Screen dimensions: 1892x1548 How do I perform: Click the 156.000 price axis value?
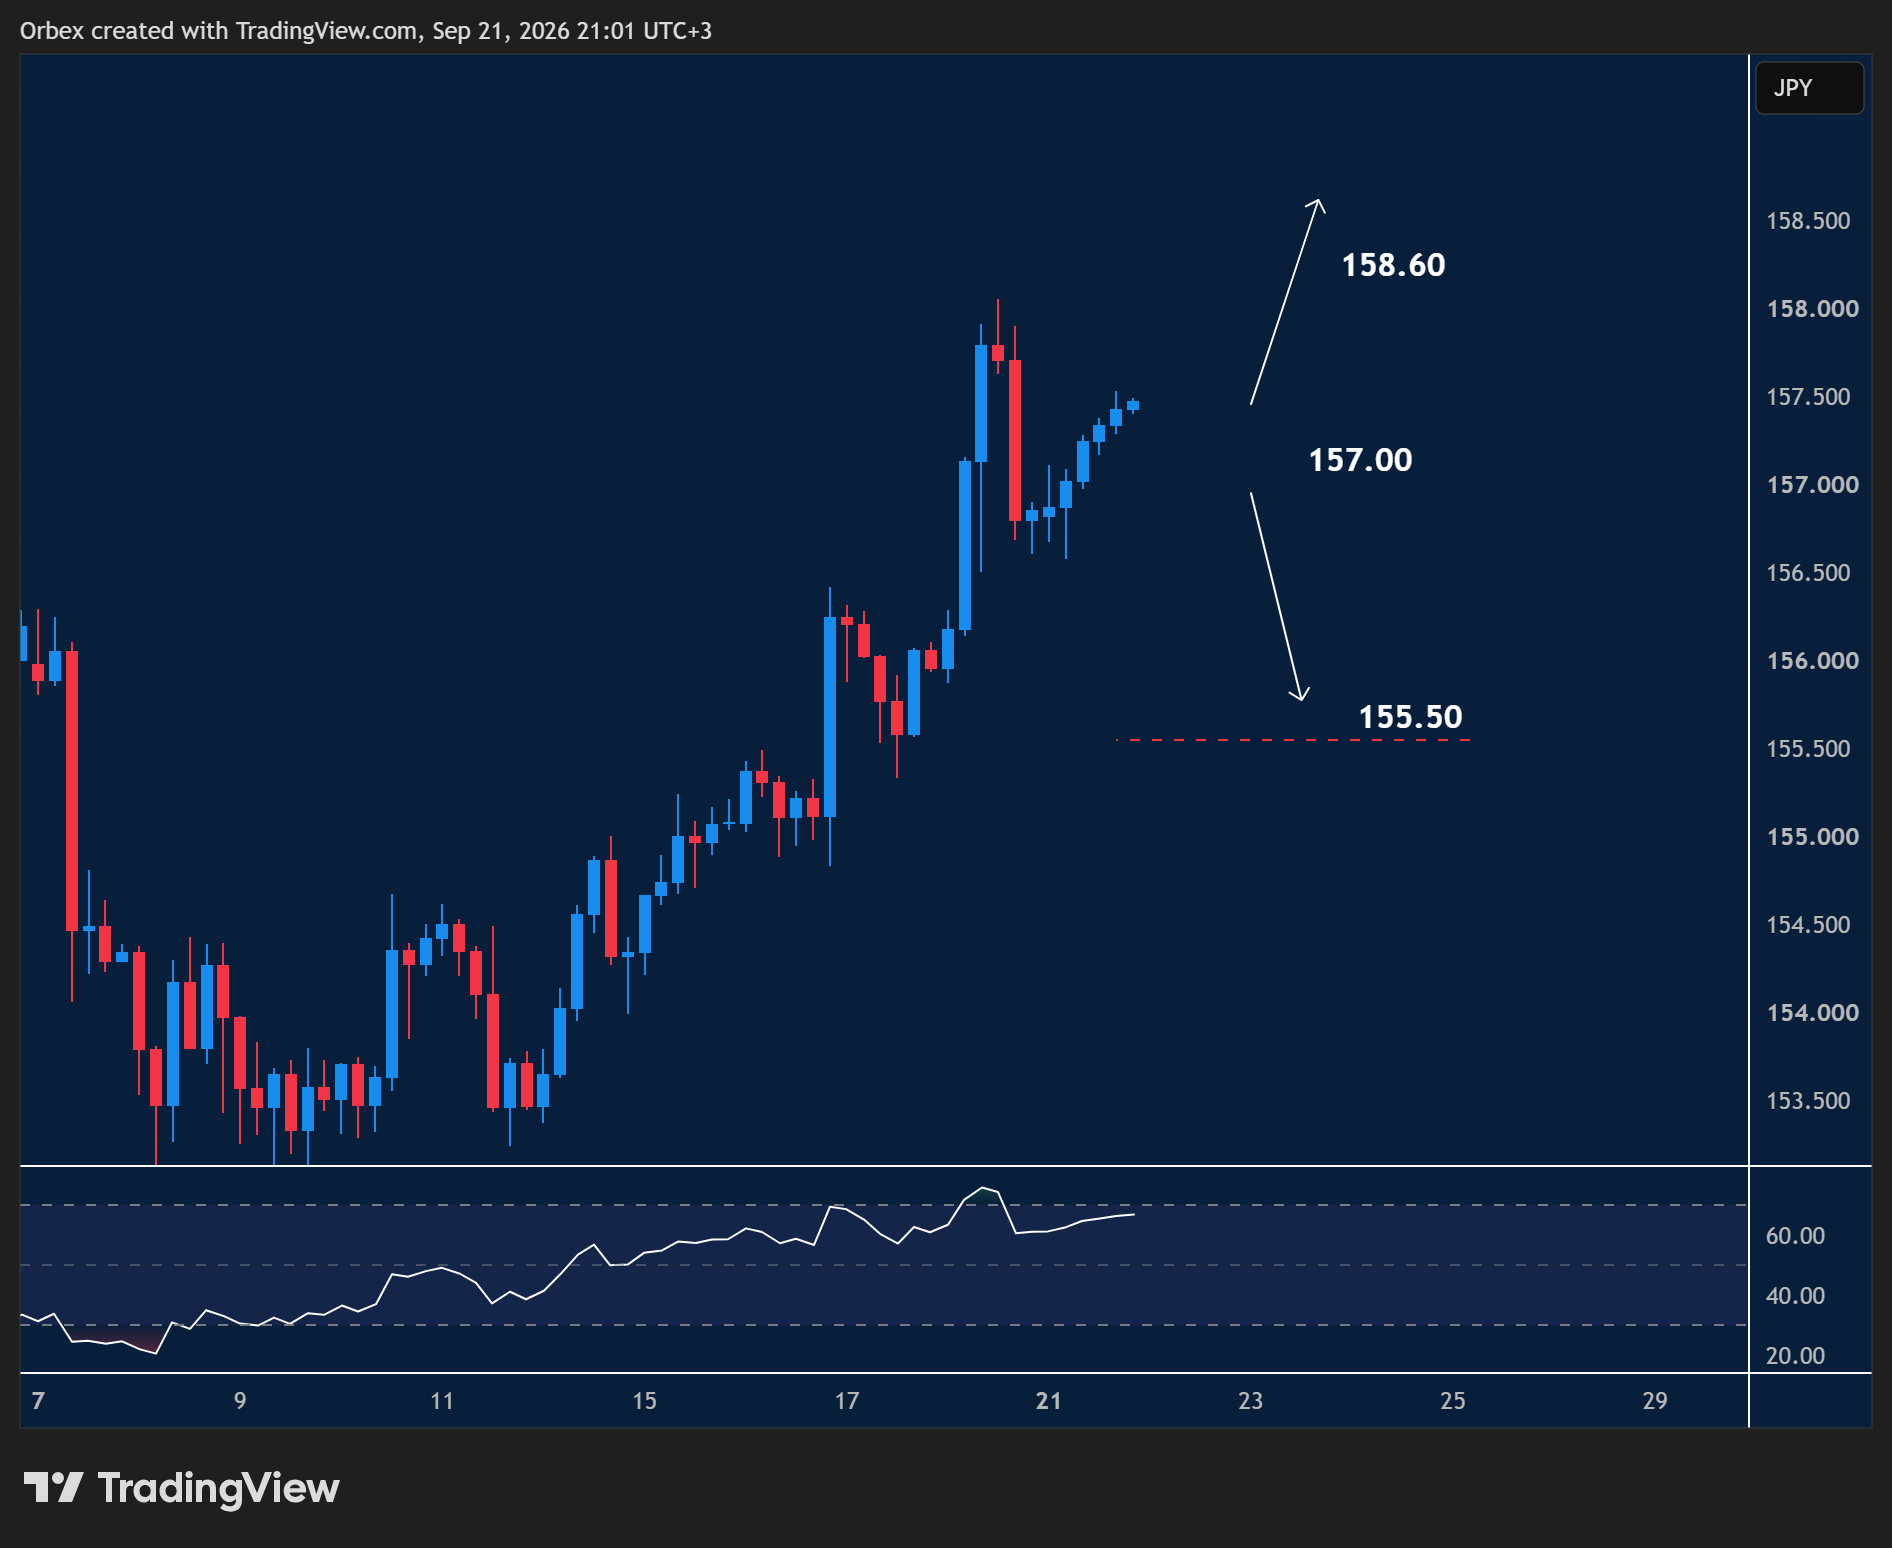pyautogui.click(x=1812, y=661)
